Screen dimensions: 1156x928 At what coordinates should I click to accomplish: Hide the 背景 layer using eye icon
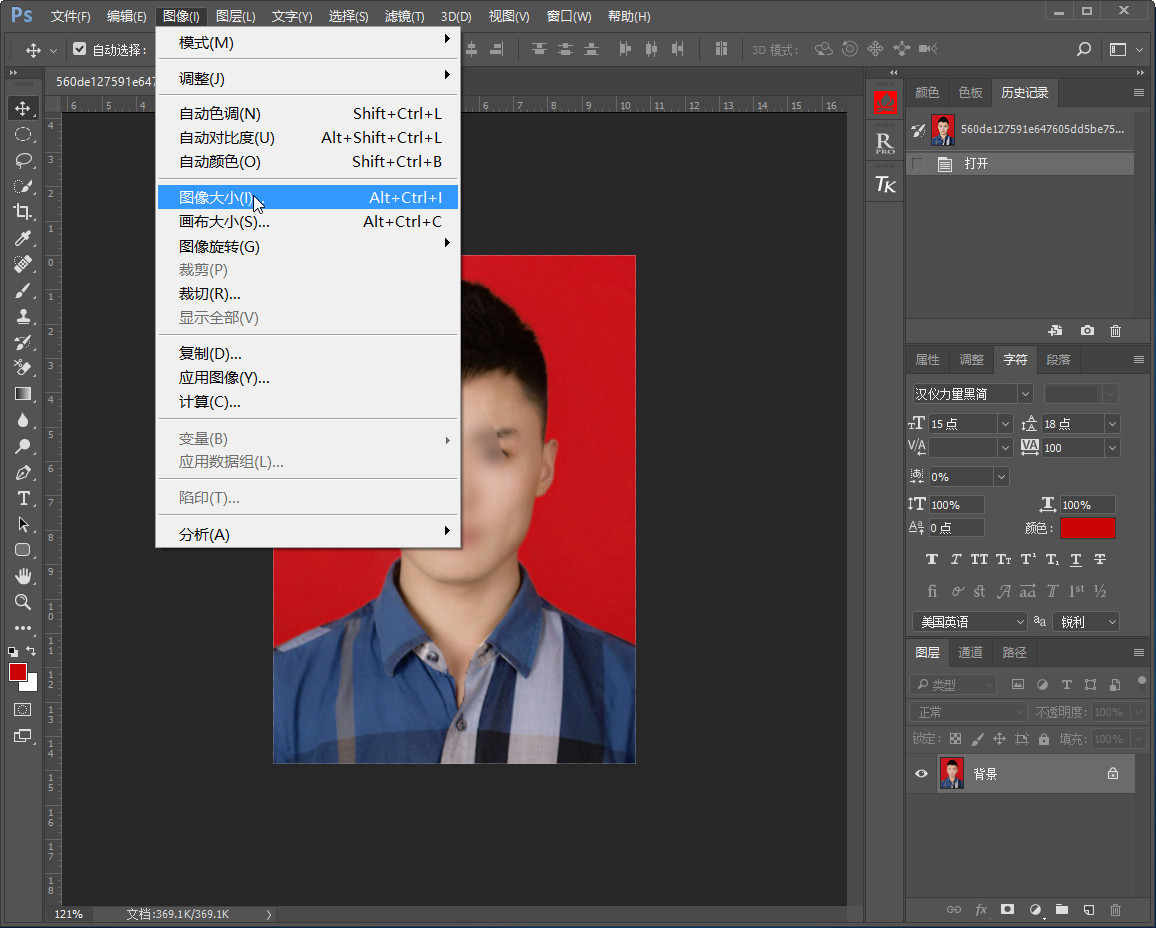pos(922,774)
